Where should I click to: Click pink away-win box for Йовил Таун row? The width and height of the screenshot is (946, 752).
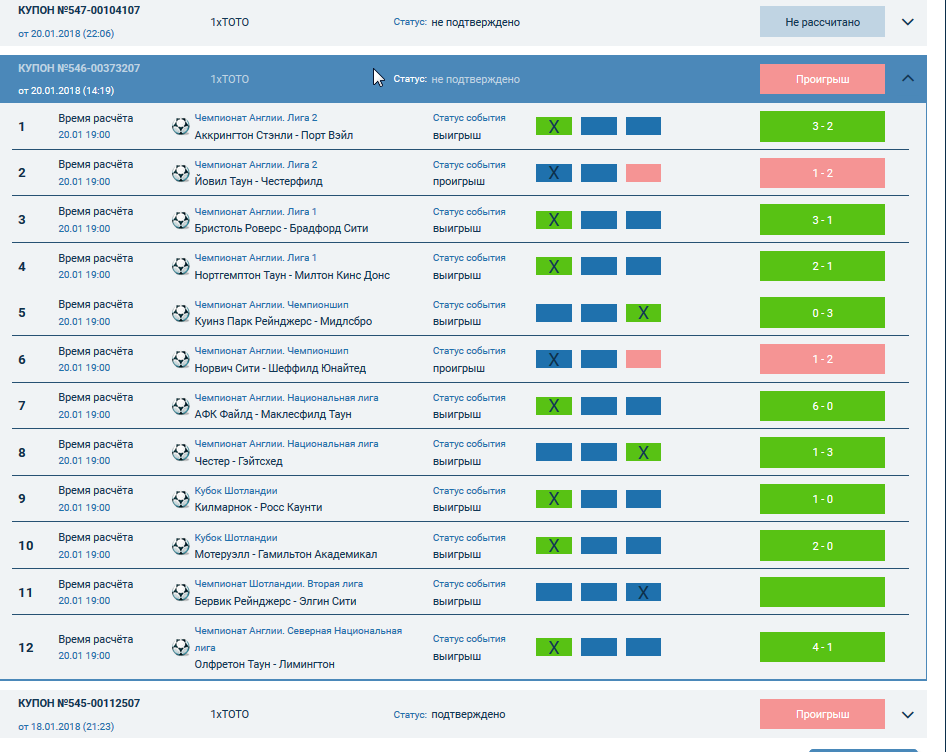click(x=643, y=173)
